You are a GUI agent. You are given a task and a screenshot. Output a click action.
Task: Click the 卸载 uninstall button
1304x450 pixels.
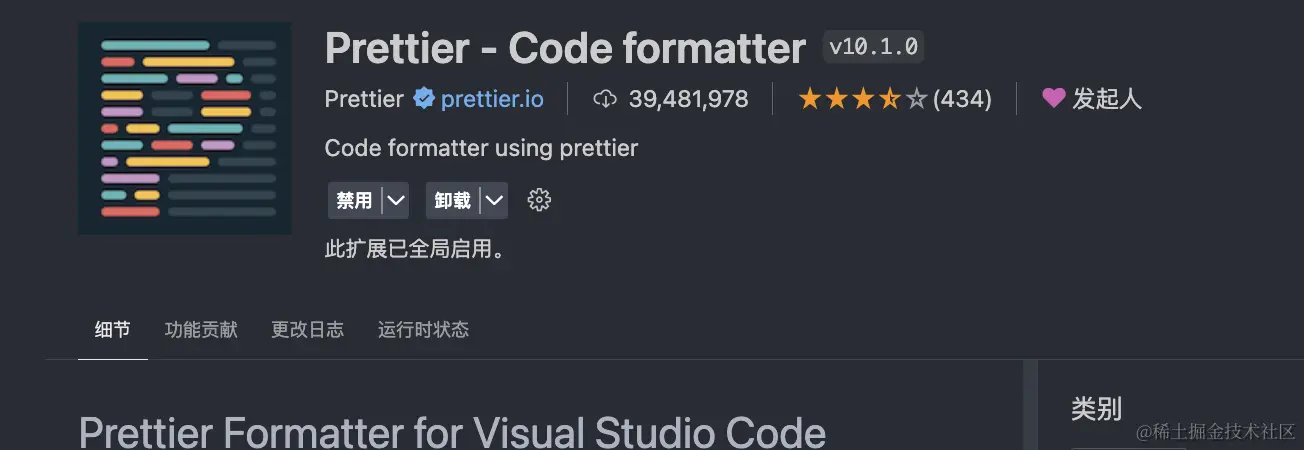452,200
